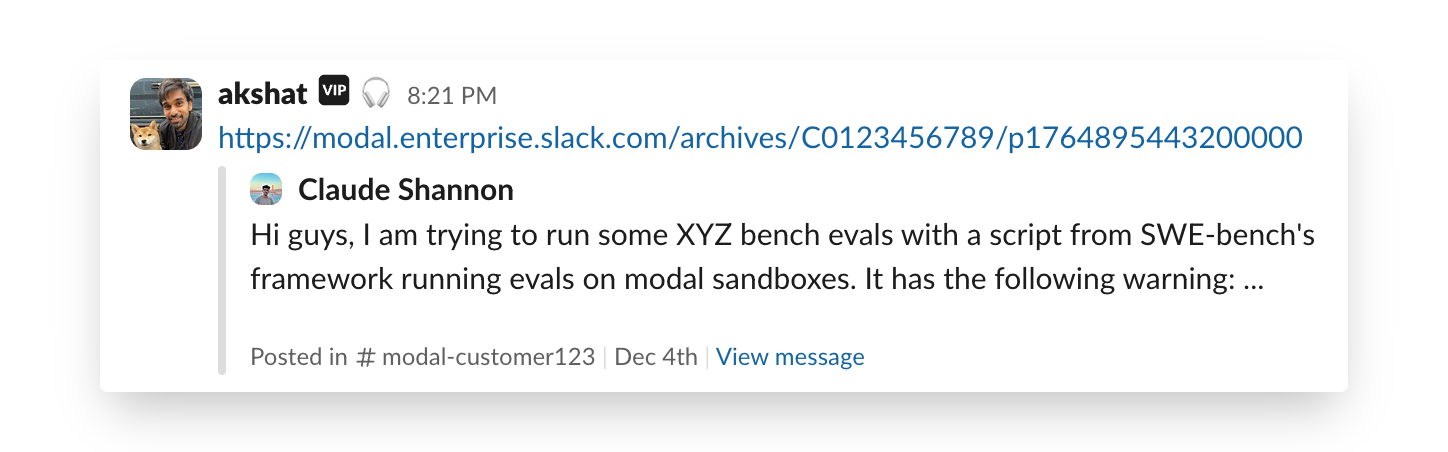Click the quoted line starting "Hi guys"

click(782, 239)
